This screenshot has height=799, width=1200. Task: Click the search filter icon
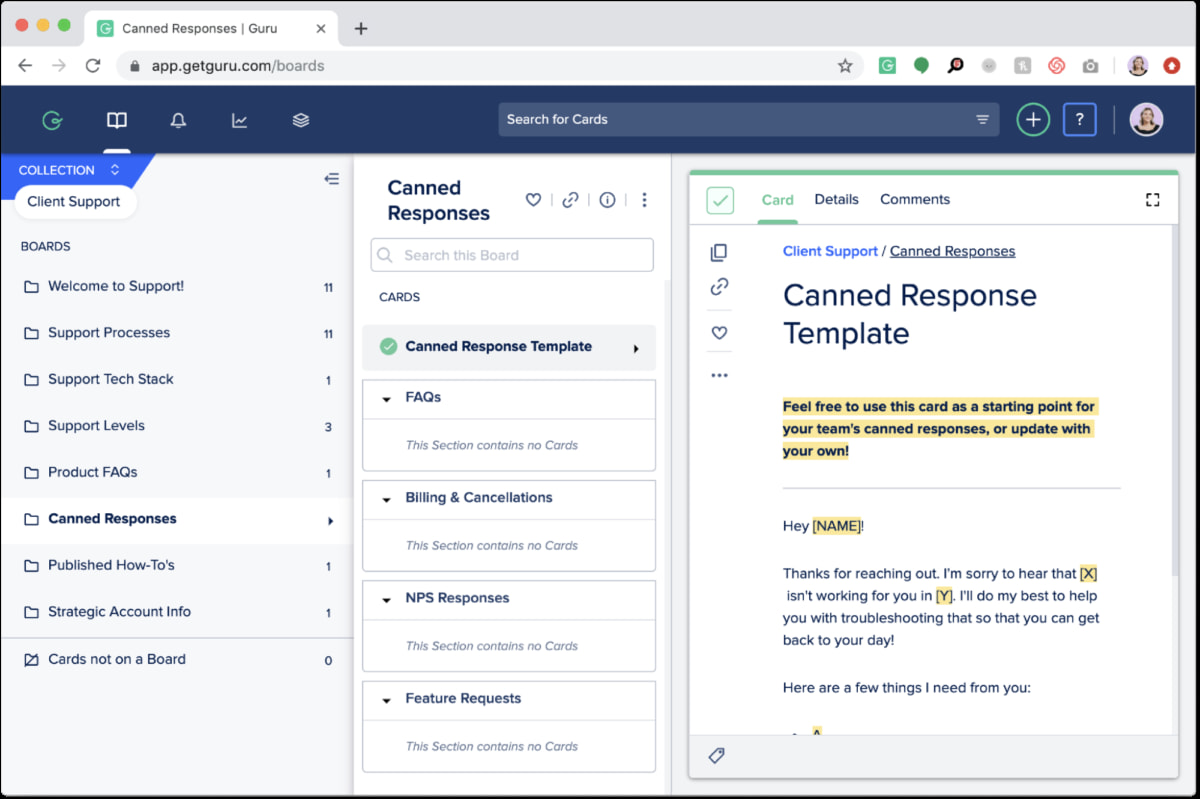coord(982,120)
